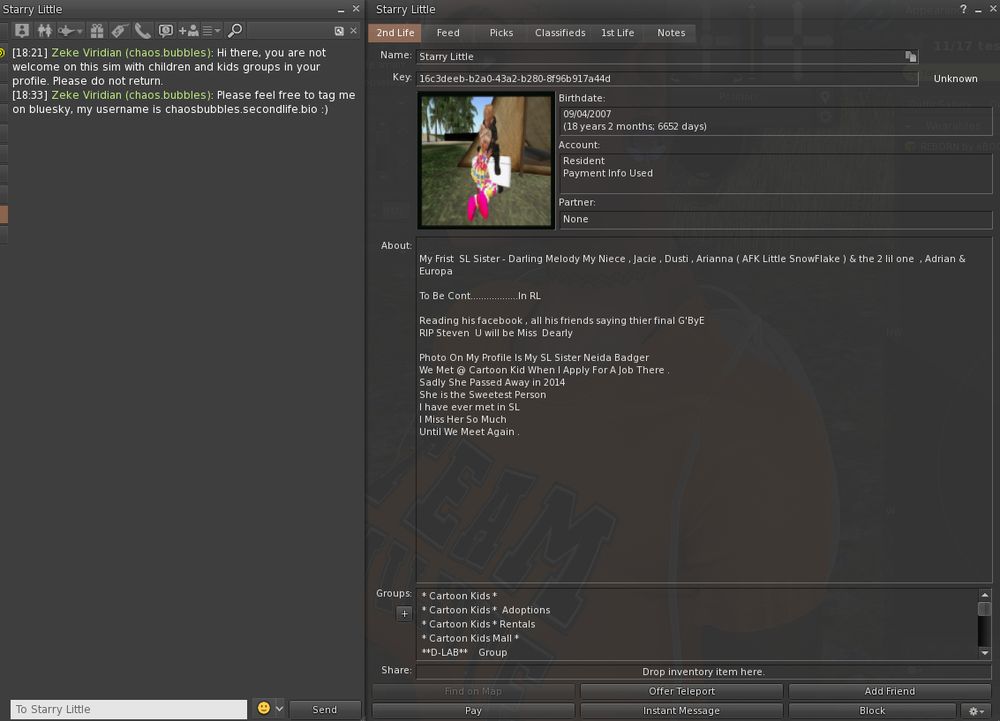Focus the 'To Starry Little' message field
Image resolution: width=1000 pixels, height=721 pixels.
click(129, 710)
